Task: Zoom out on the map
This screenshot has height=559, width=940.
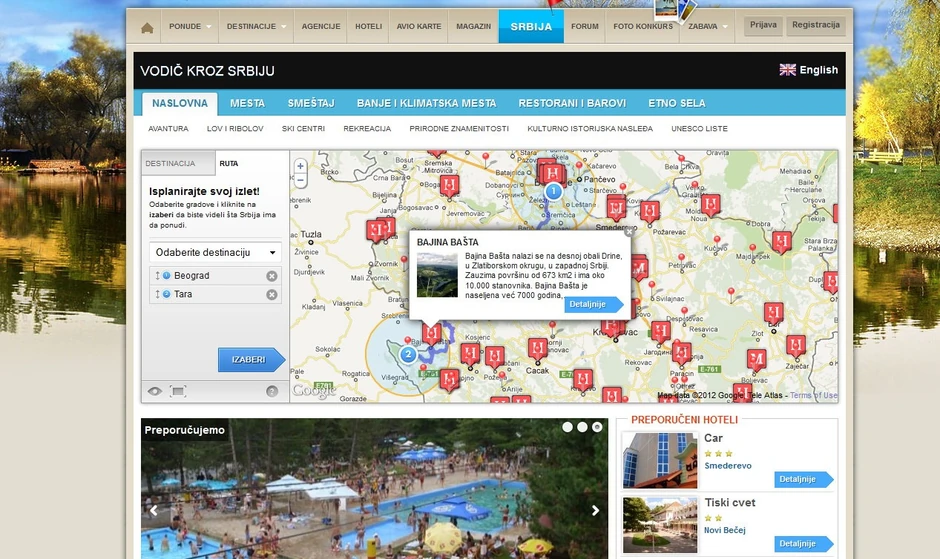Action: point(300,180)
